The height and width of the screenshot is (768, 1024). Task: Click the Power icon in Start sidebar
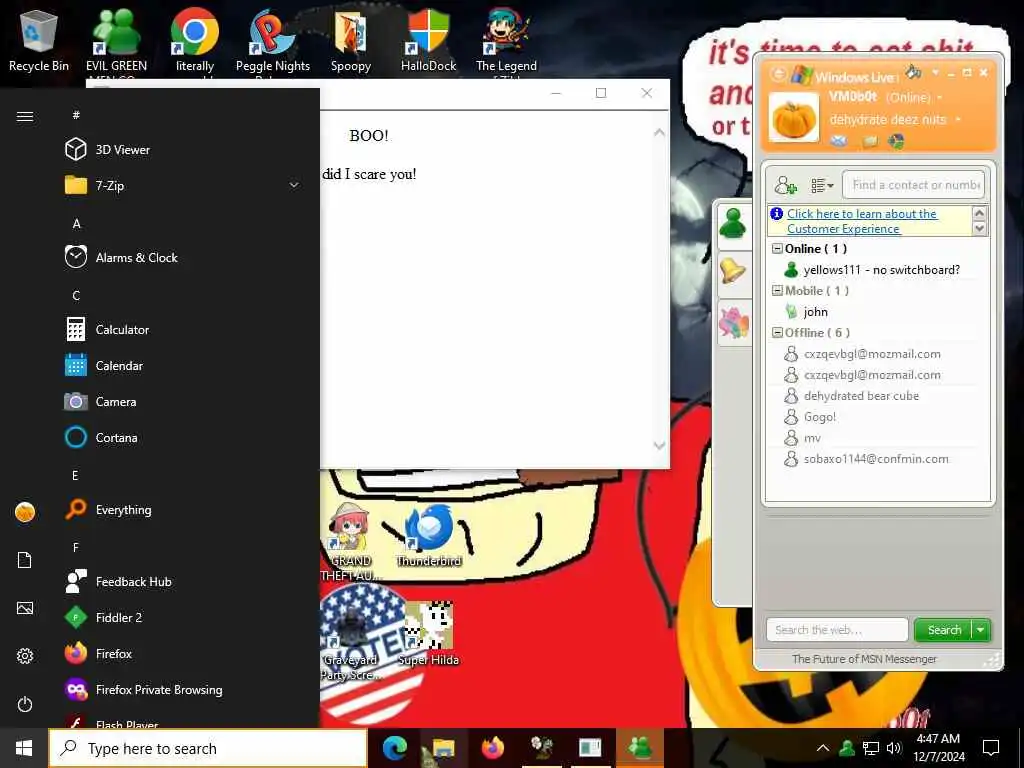(x=25, y=704)
